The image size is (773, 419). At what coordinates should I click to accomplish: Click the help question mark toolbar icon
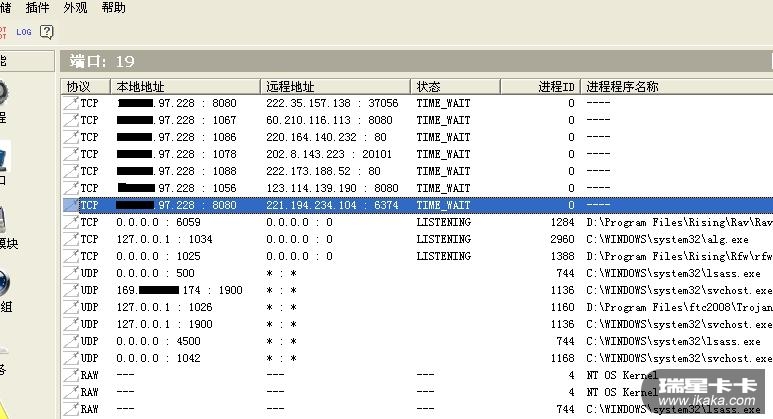click(47, 32)
